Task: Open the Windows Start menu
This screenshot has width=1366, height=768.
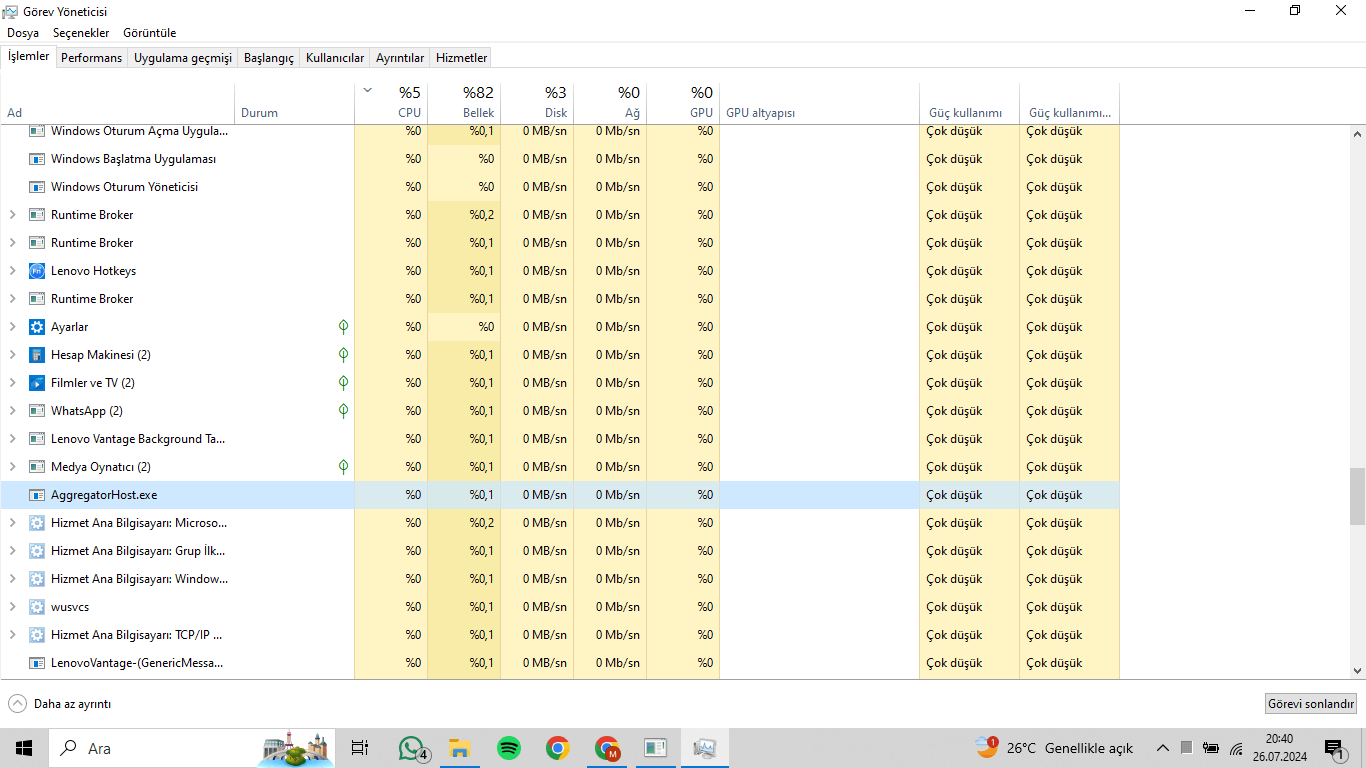Action: pos(24,748)
